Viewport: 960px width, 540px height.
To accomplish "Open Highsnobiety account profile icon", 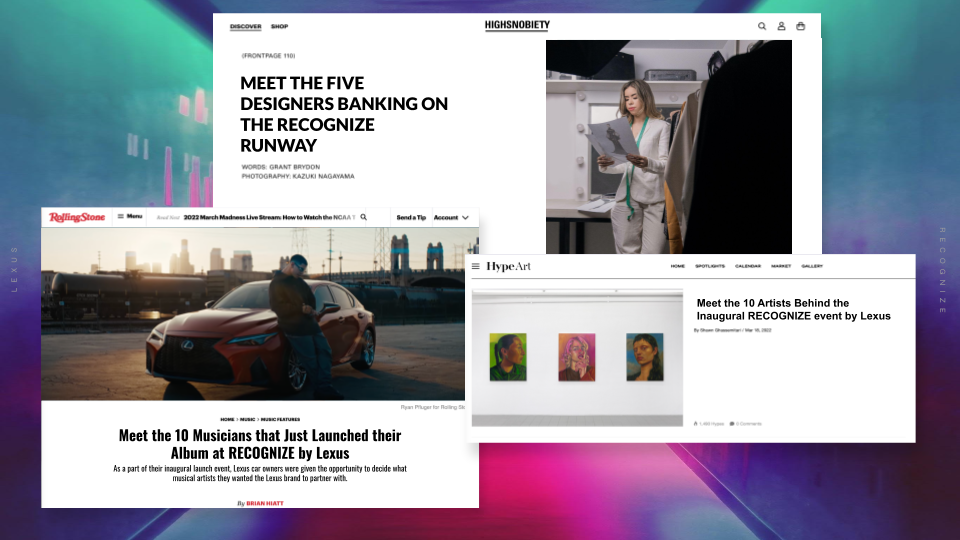I will [x=781, y=26].
